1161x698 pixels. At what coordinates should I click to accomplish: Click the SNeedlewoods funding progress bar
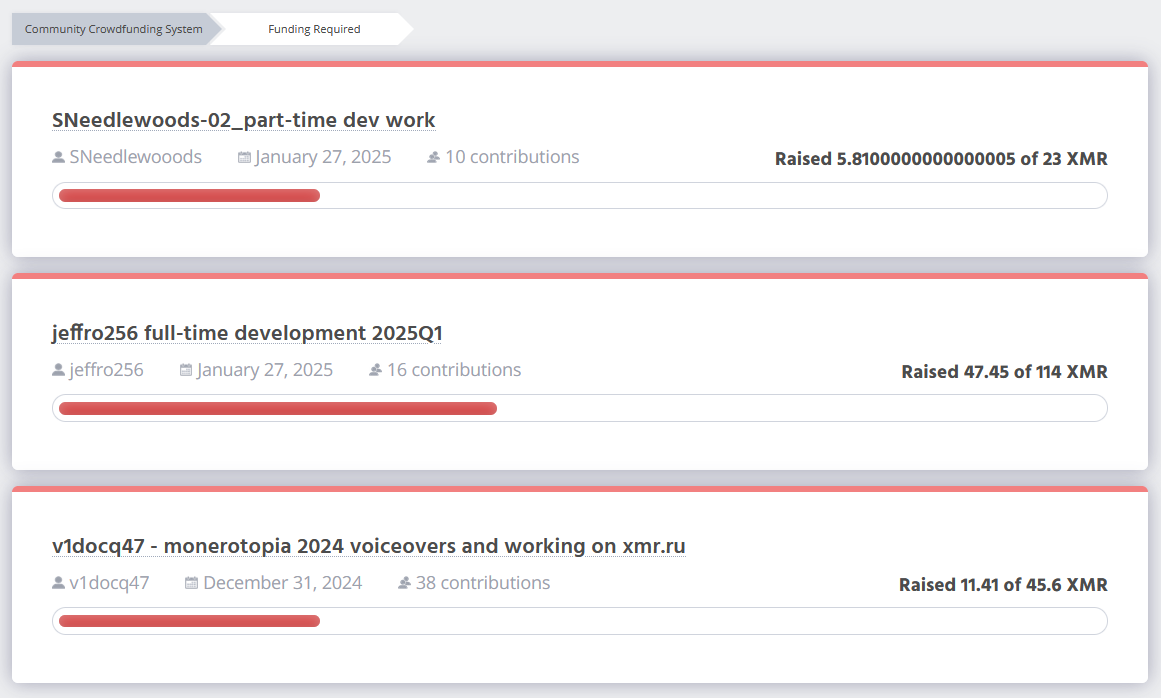(580, 195)
